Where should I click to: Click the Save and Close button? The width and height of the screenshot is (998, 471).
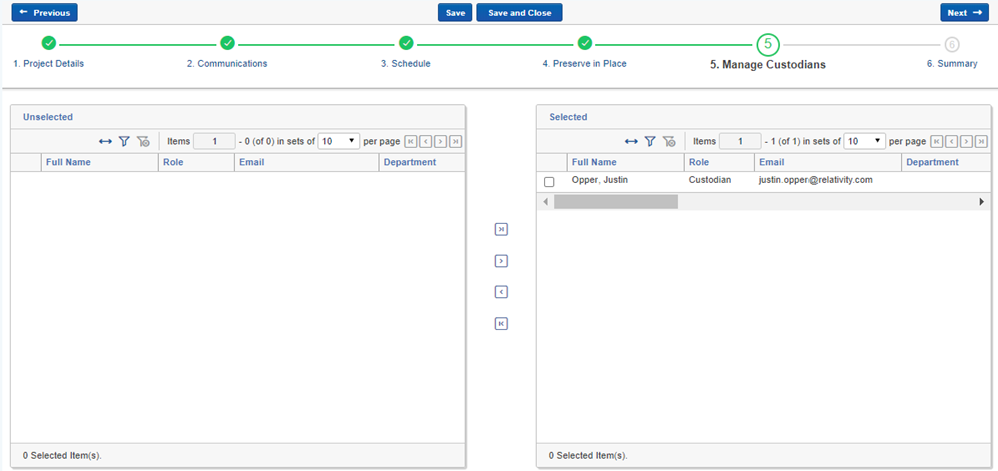(519, 13)
